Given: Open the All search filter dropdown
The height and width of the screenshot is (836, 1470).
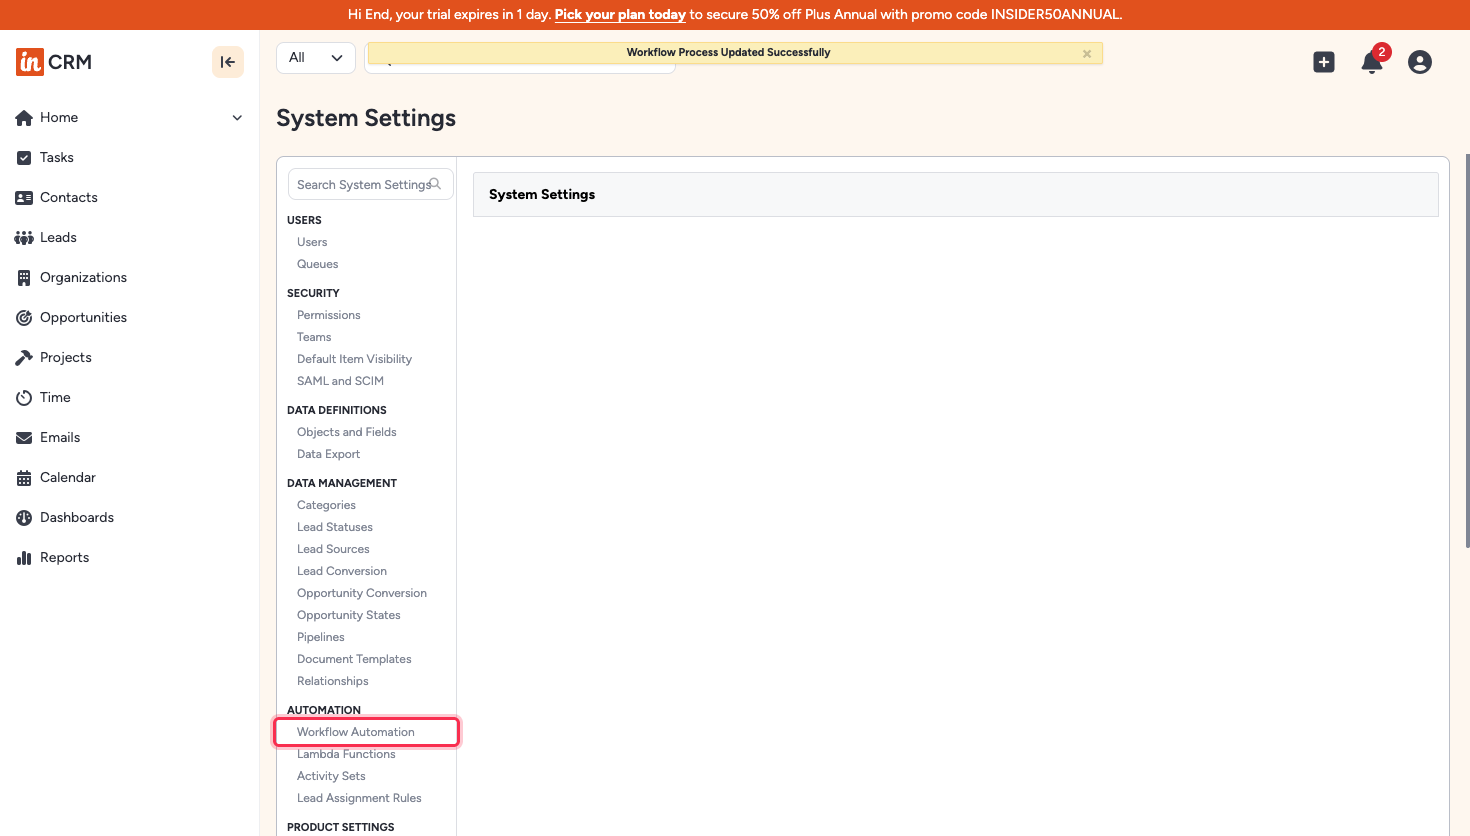Looking at the screenshot, I should coord(315,57).
